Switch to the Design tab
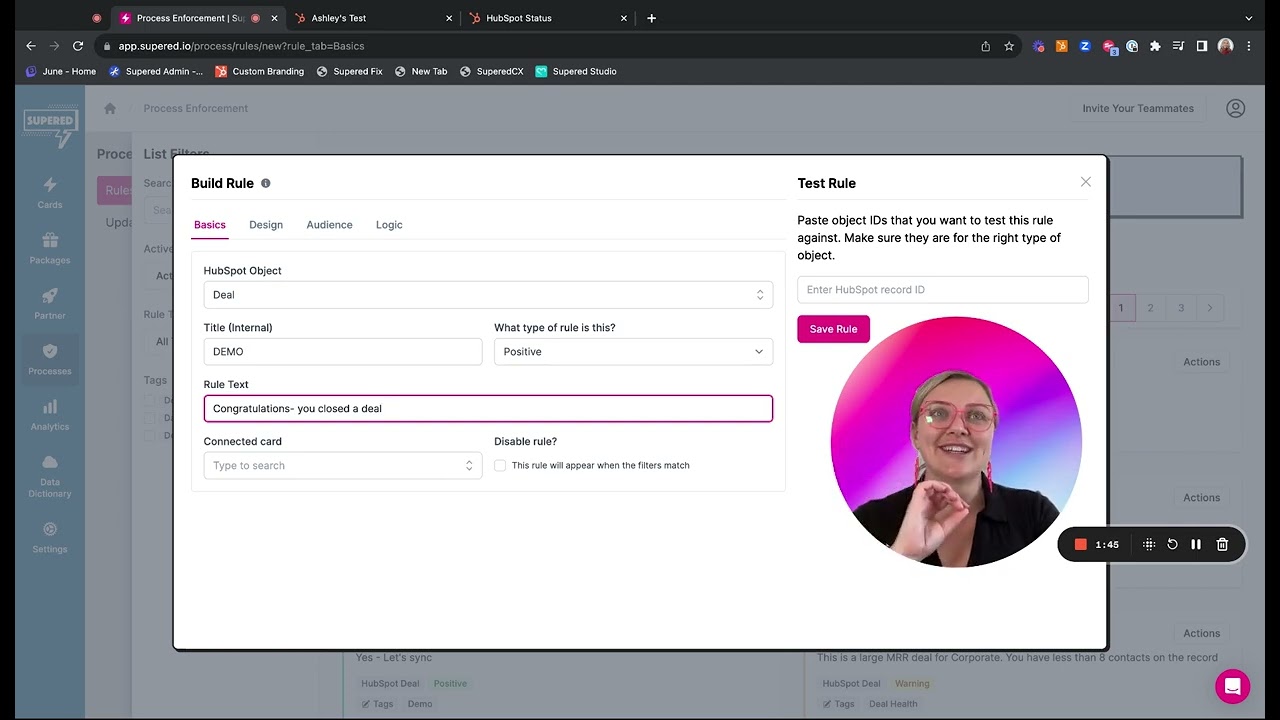Image resolution: width=1280 pixels, height=720 pixels. [266, 224]
